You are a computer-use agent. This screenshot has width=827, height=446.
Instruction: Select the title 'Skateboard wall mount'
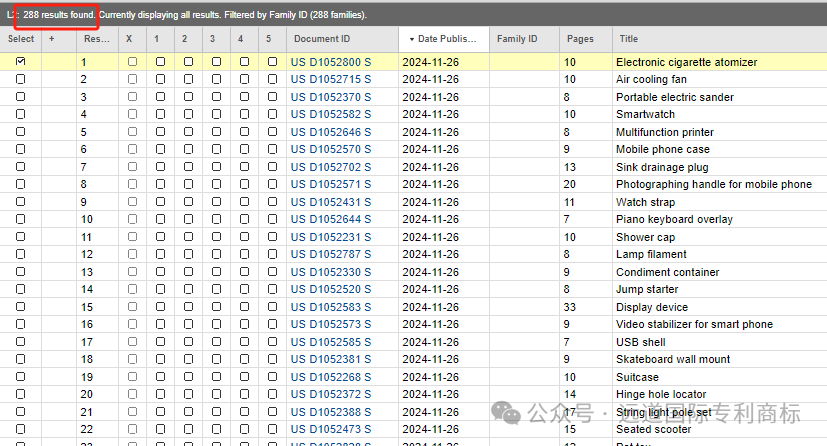[x=673, y=360]
